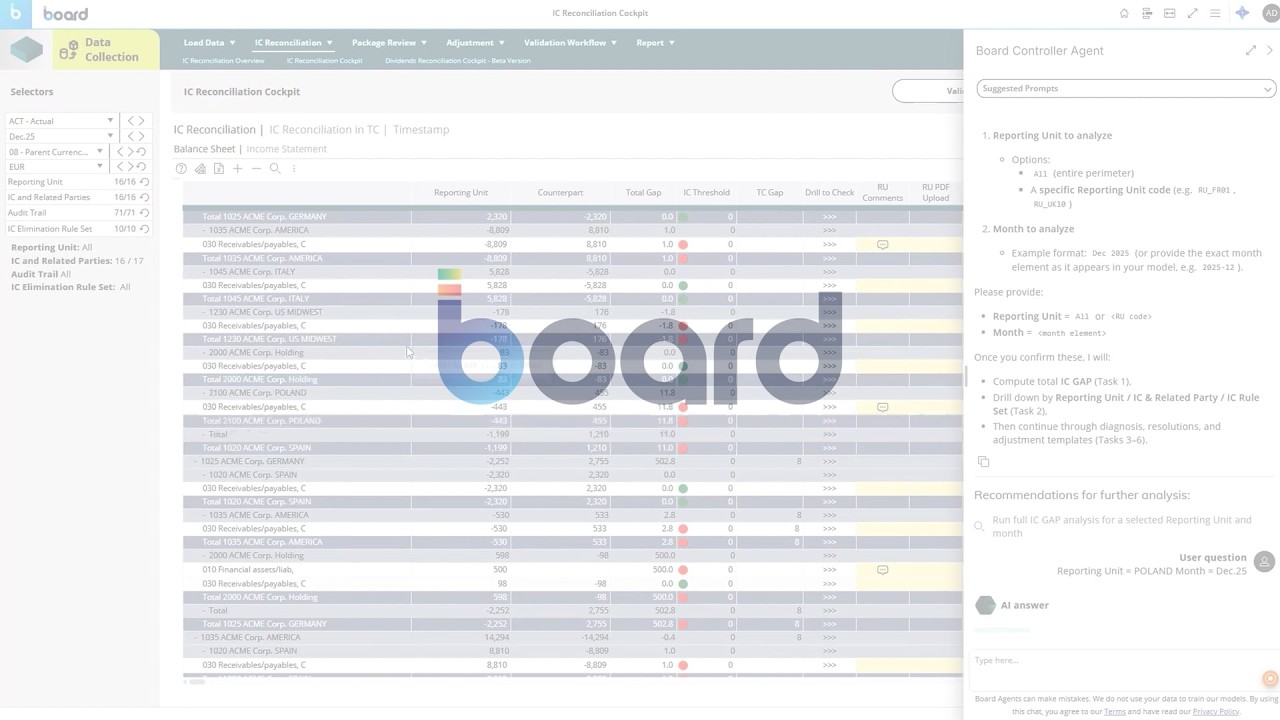Reset the Audit Trail selector
Viewport: 1280px width, 720px height.
[144, 213]
